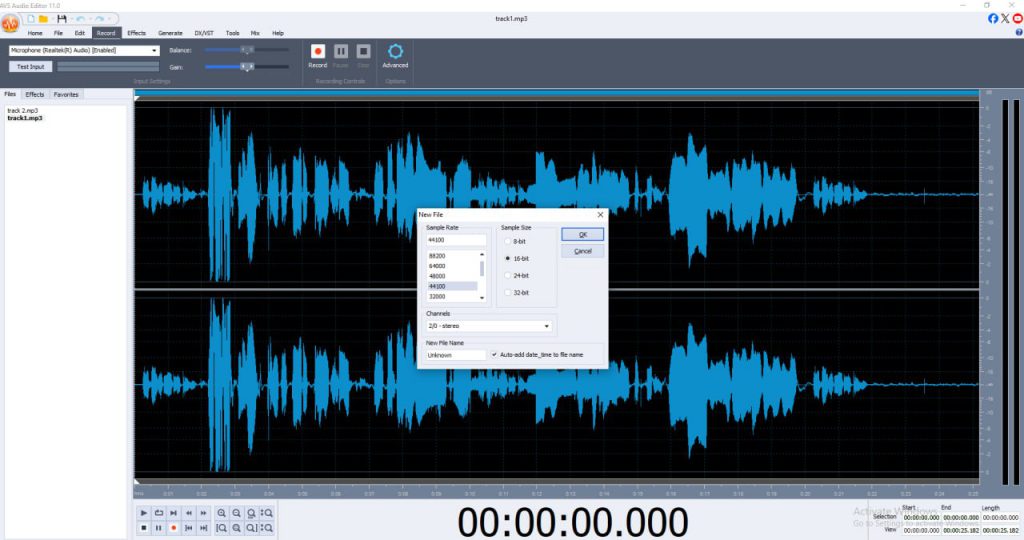
Task: Select the 24-bit sample size option
Action: click(x=508, y=275)
